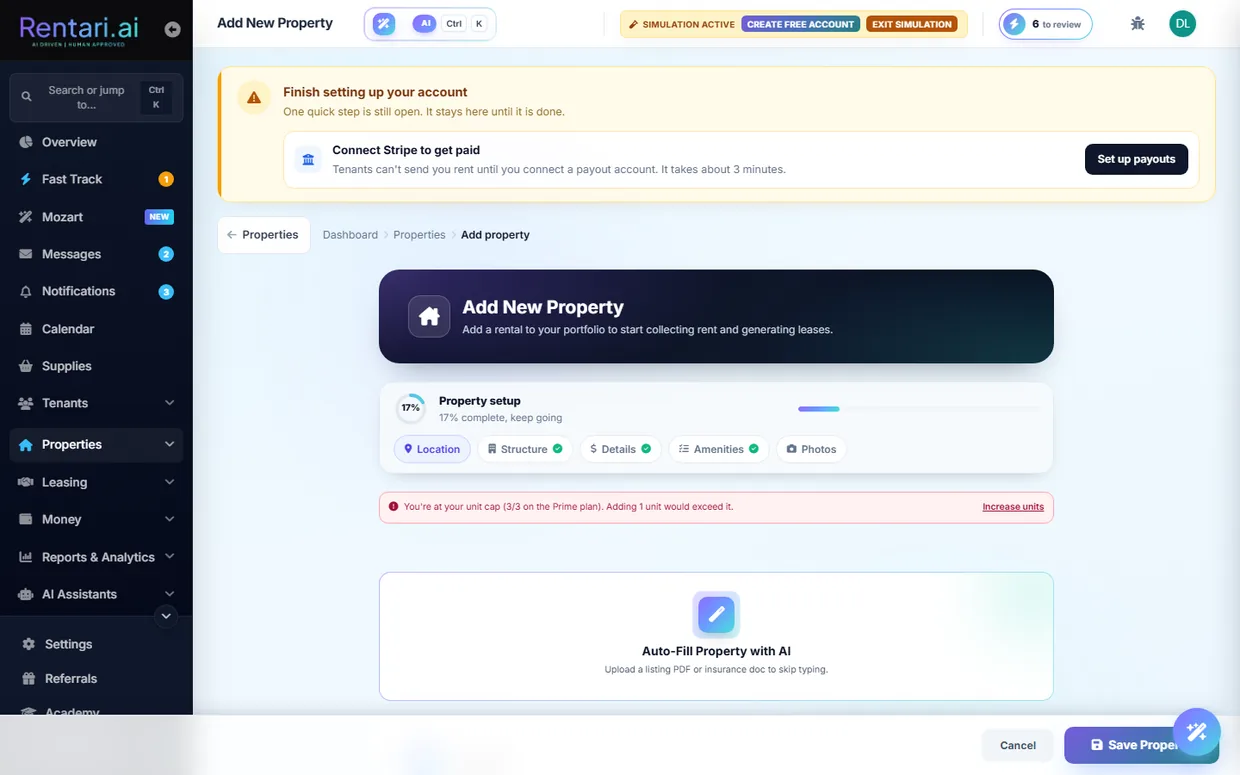The height and width of the screenshot is (775, 1240).
Task: Click the Search or jump to field
Action: point(96,98)
